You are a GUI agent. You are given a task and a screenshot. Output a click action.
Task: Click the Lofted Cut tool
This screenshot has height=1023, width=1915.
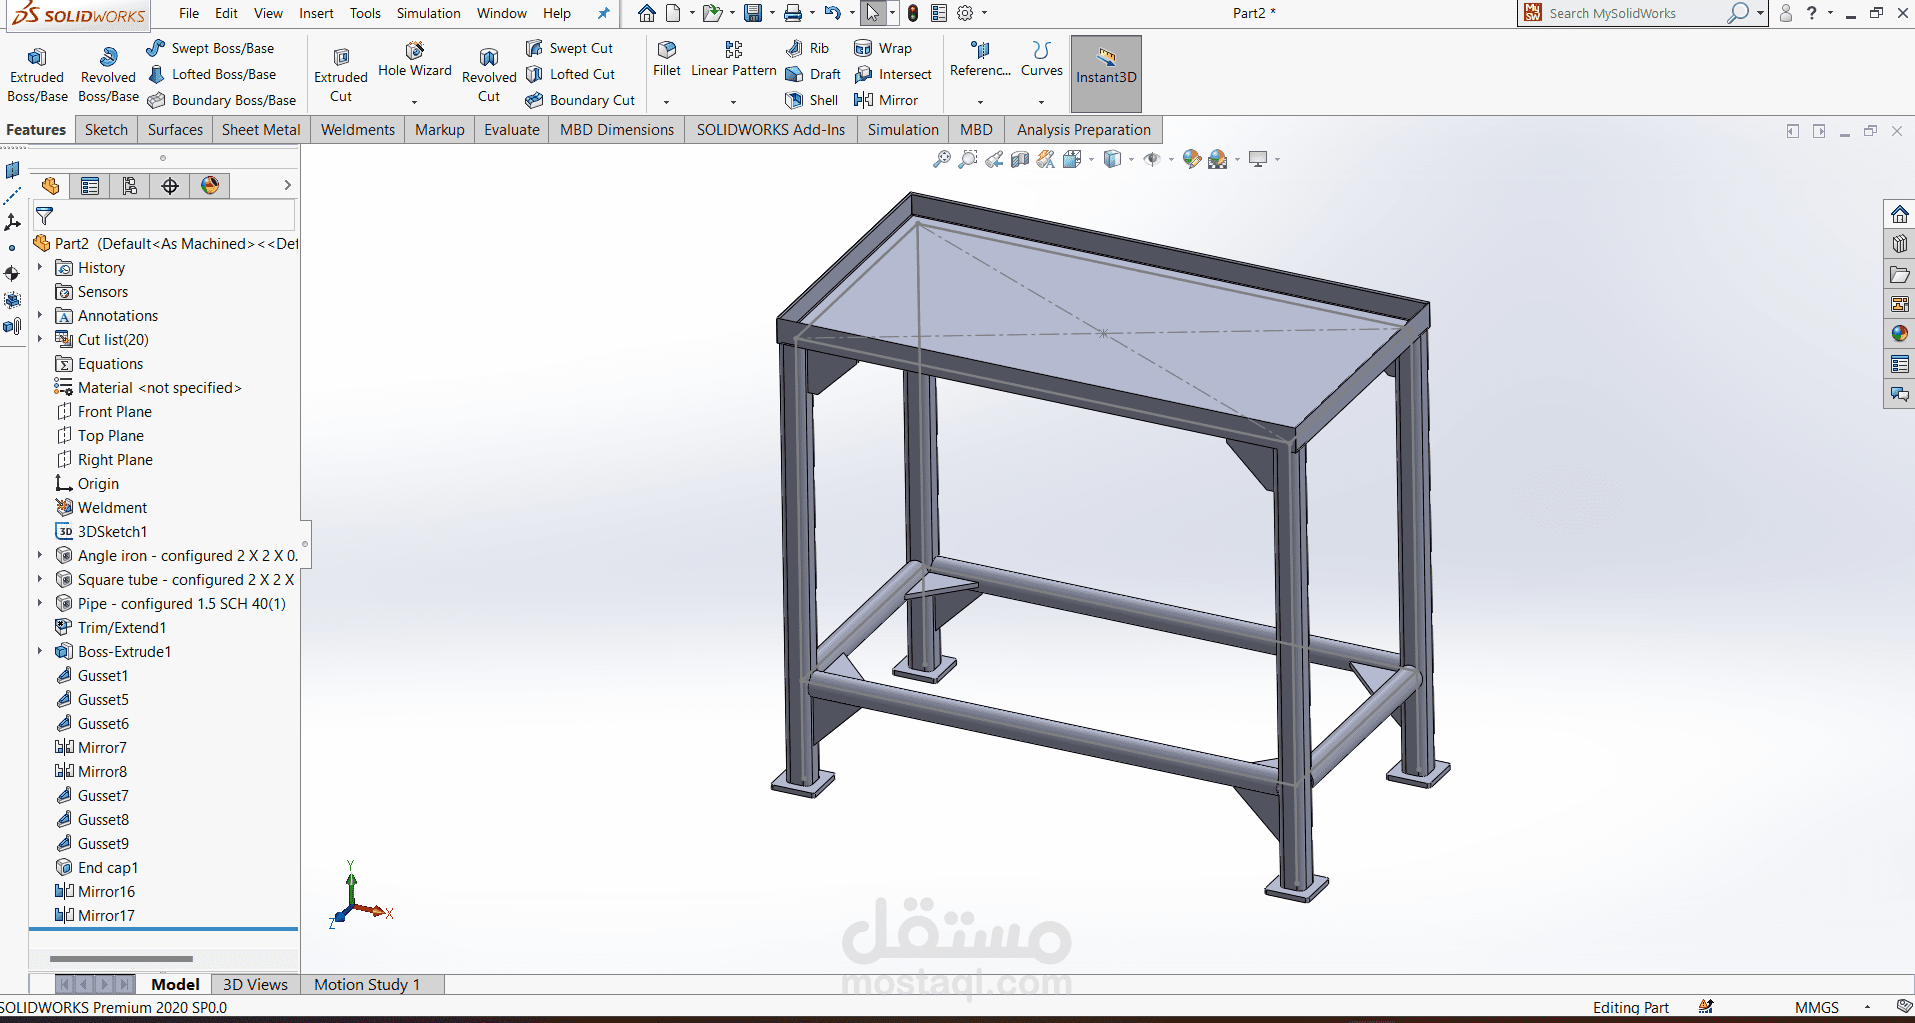pyautogui.click(x=570, y=74)
